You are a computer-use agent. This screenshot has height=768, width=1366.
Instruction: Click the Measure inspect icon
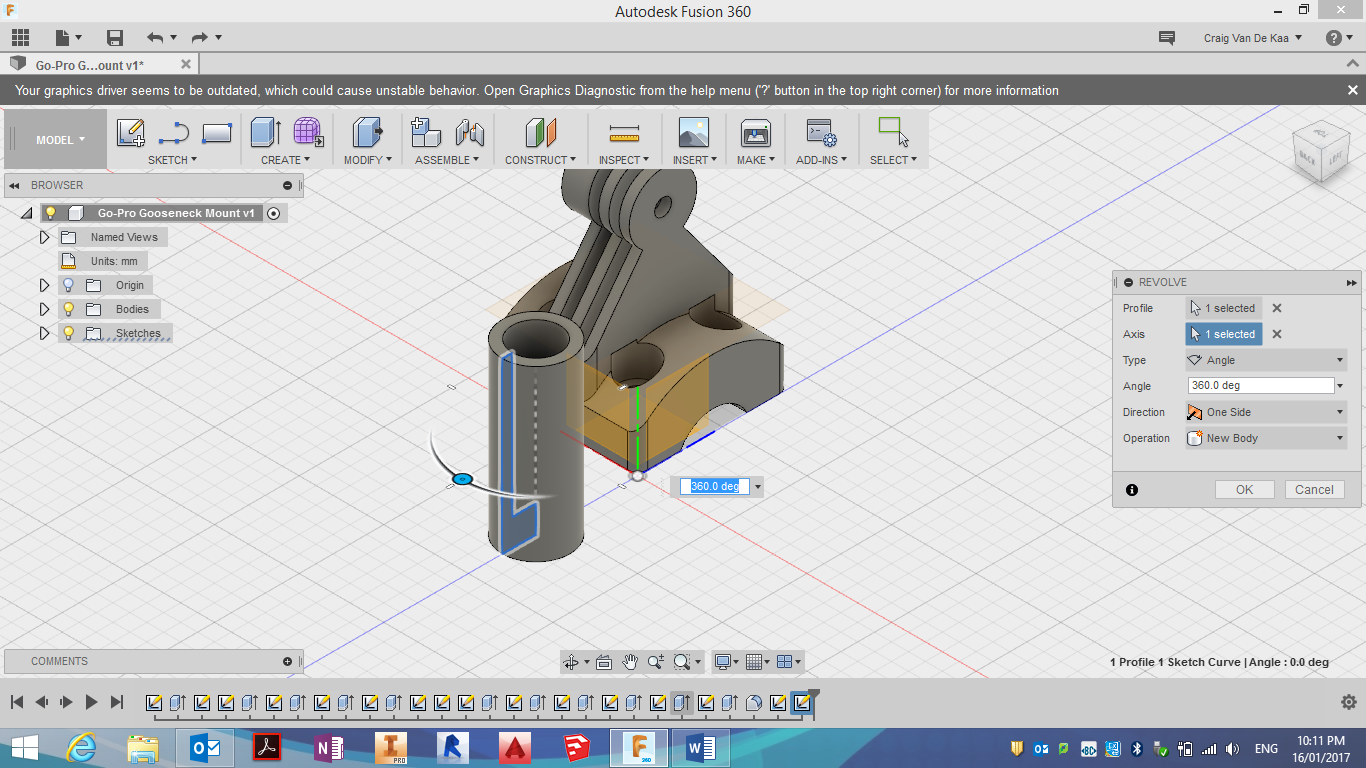coord(624,132)
